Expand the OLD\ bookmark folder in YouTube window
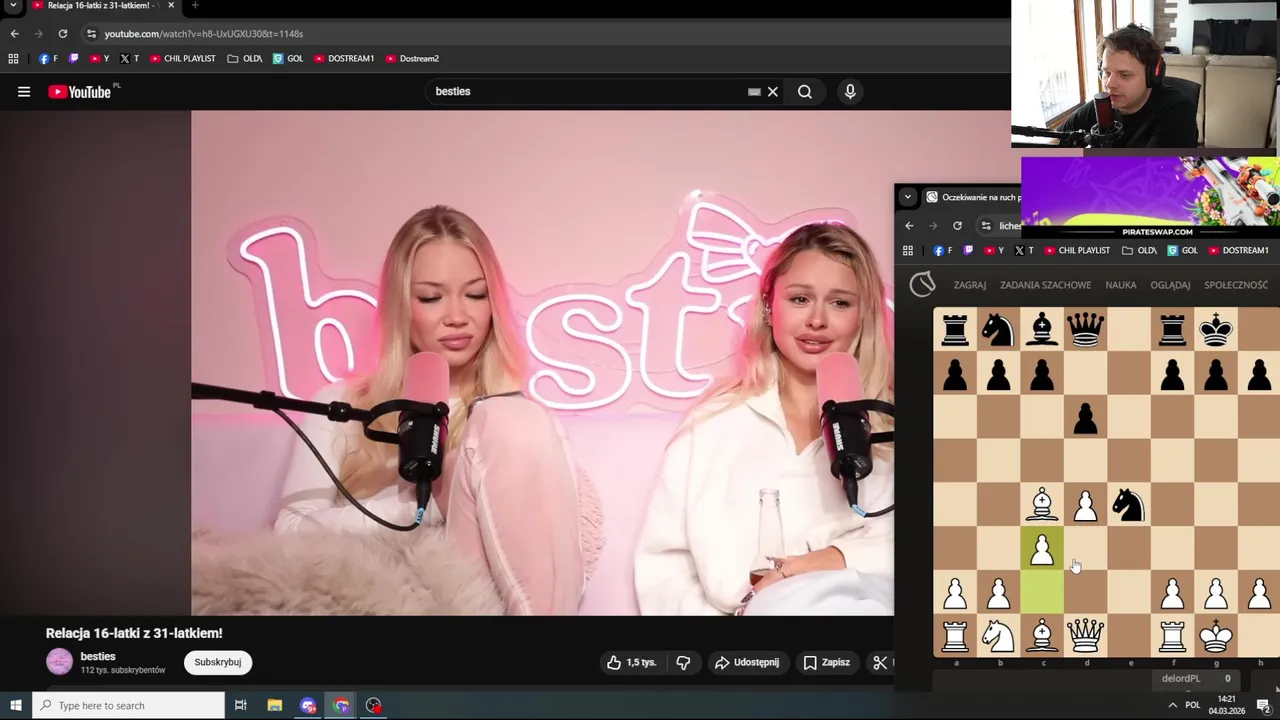The width and height of the screenshot is (1280, 720). [245, 59]
